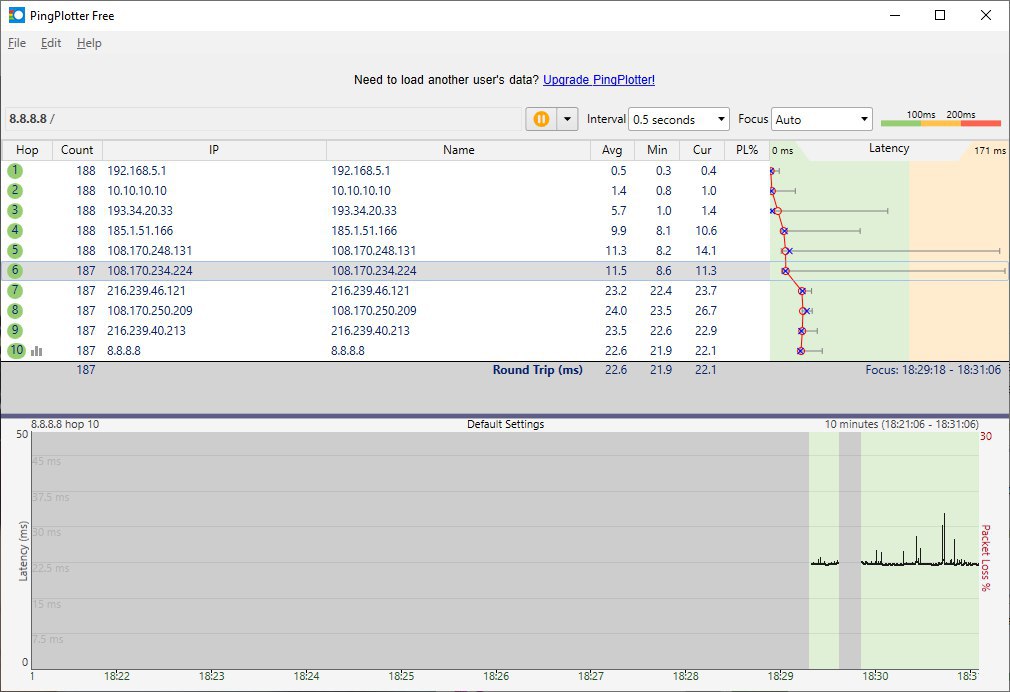
Task: Select IP cell 108.170.250.209
Action: click(x=149, y=311)
